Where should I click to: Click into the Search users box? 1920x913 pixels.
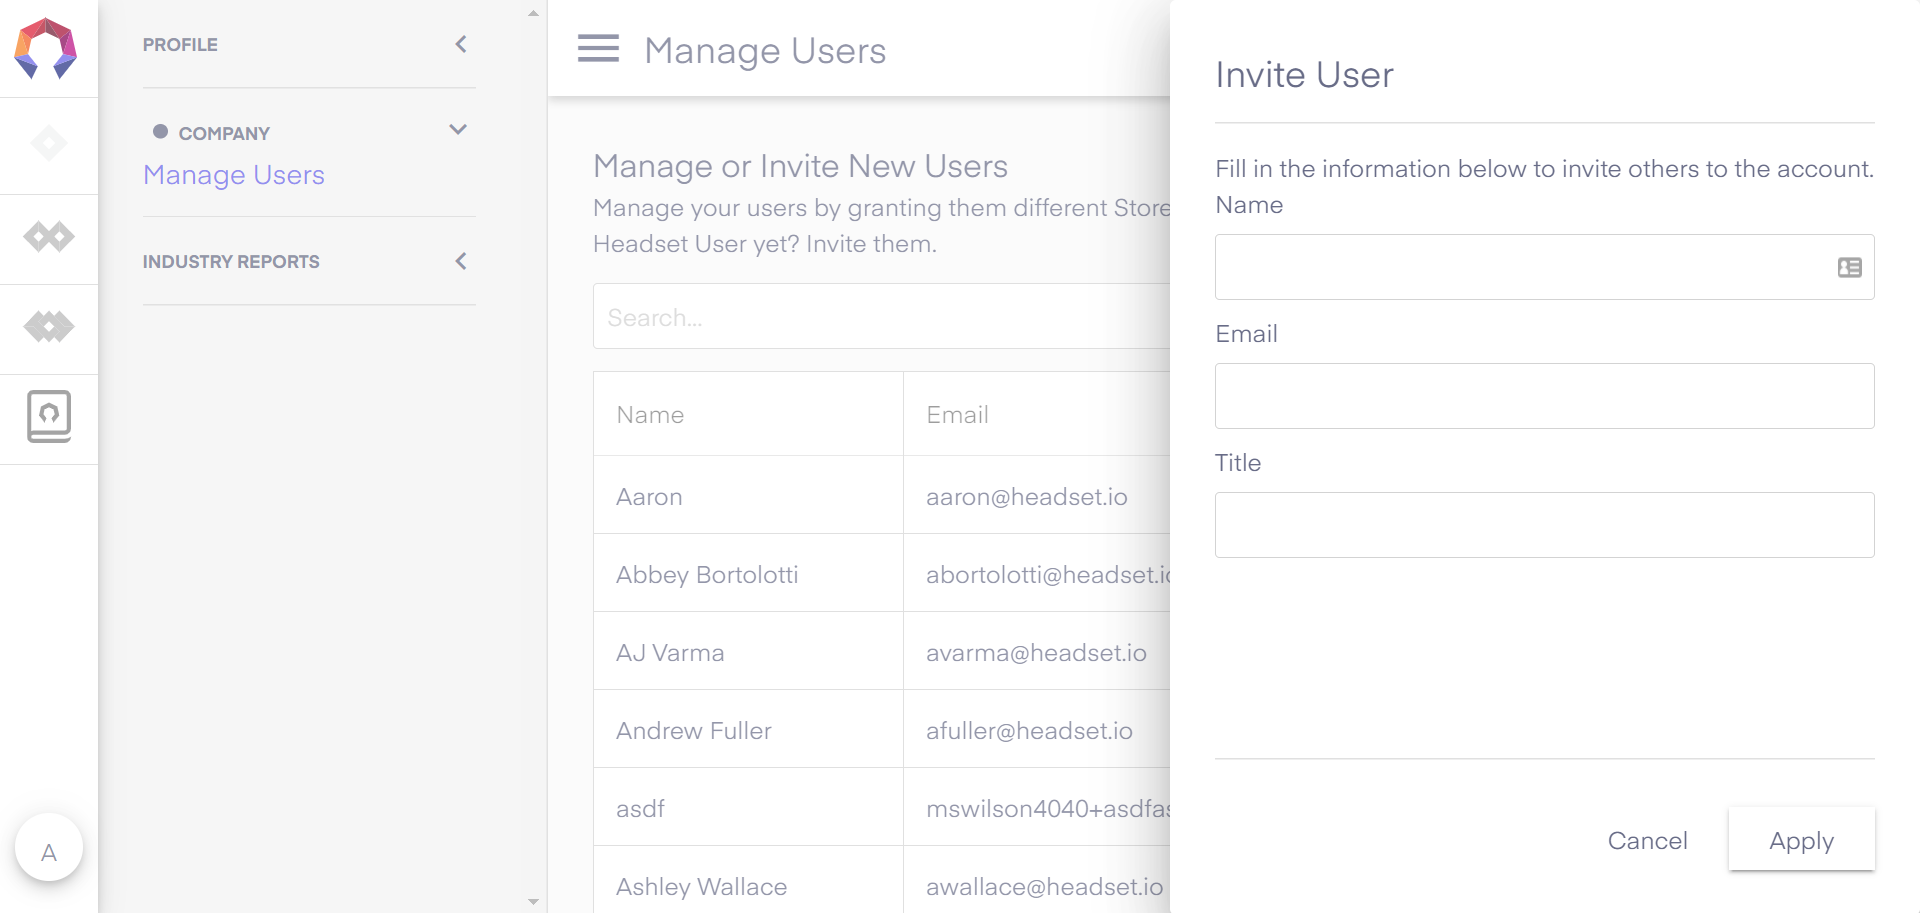[x=880, y=317]
